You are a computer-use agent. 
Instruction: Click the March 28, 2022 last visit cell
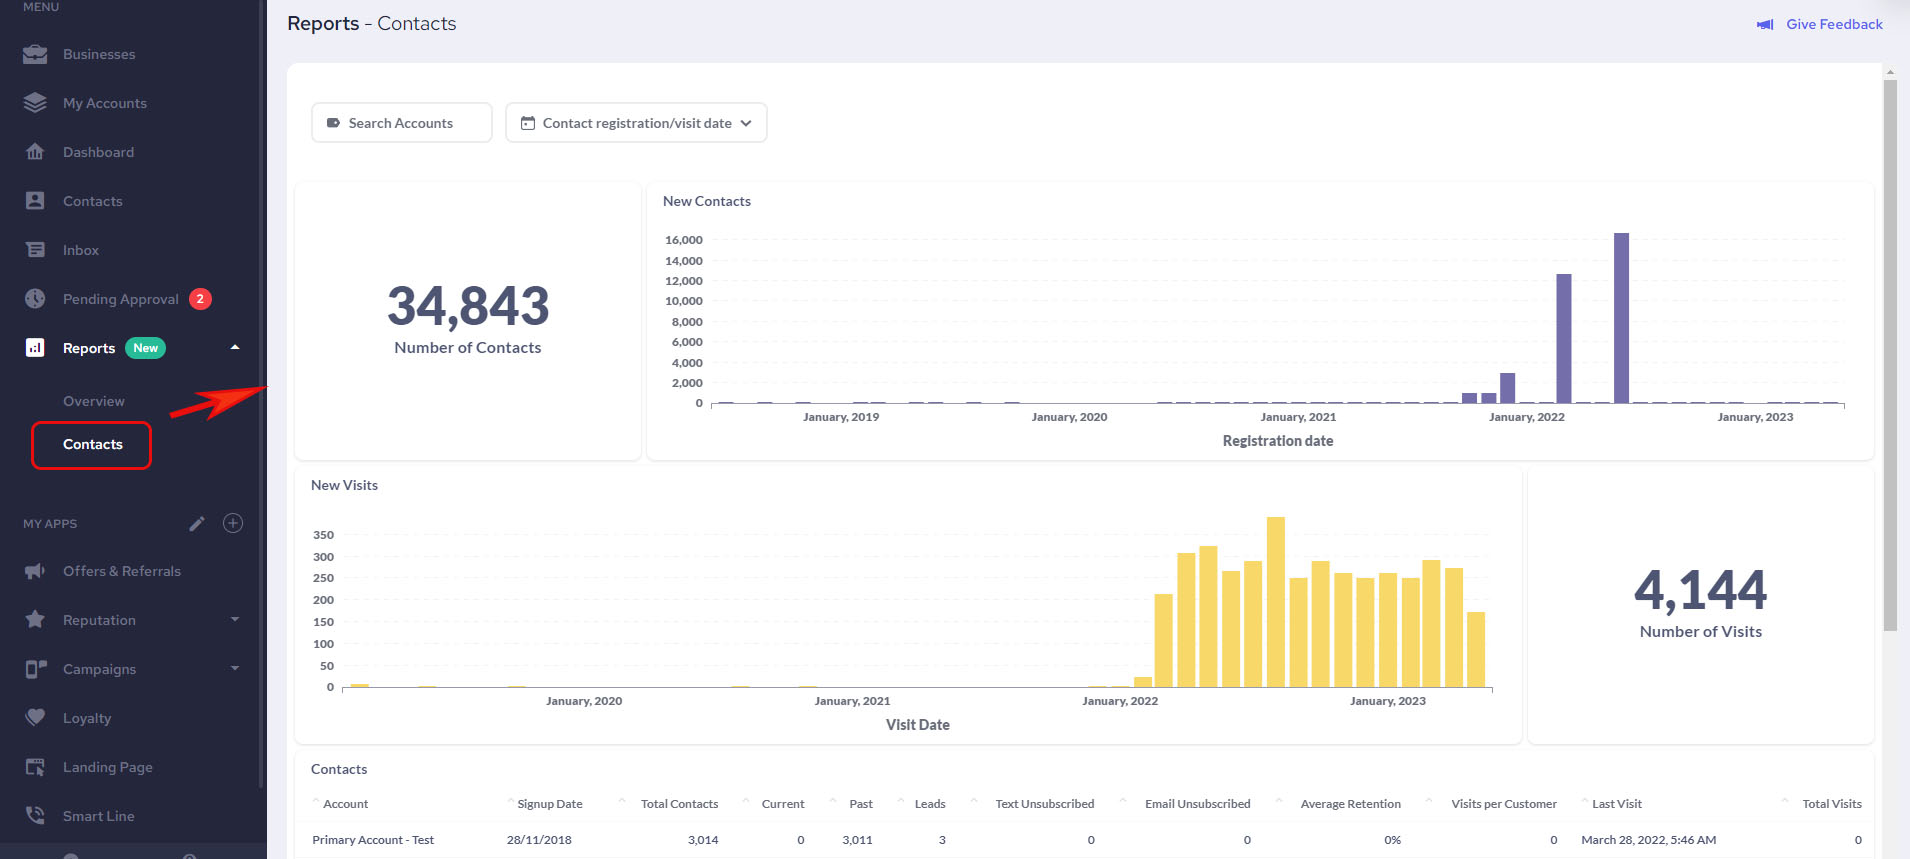(x=1648, y=840)
